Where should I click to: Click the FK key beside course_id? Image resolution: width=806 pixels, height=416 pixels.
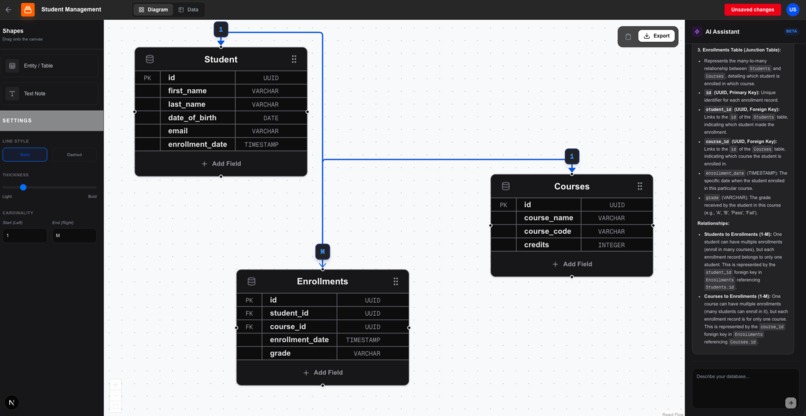tap(249, 327)
